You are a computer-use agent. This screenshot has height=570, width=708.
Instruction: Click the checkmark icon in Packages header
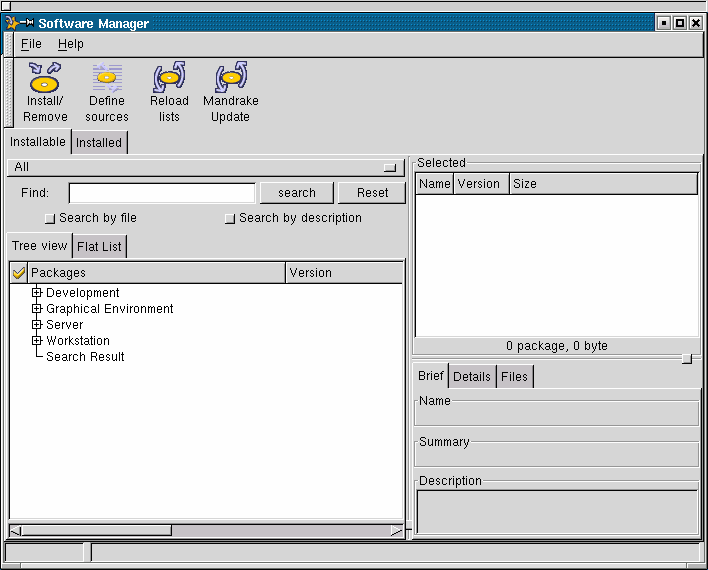coord(19,273)
